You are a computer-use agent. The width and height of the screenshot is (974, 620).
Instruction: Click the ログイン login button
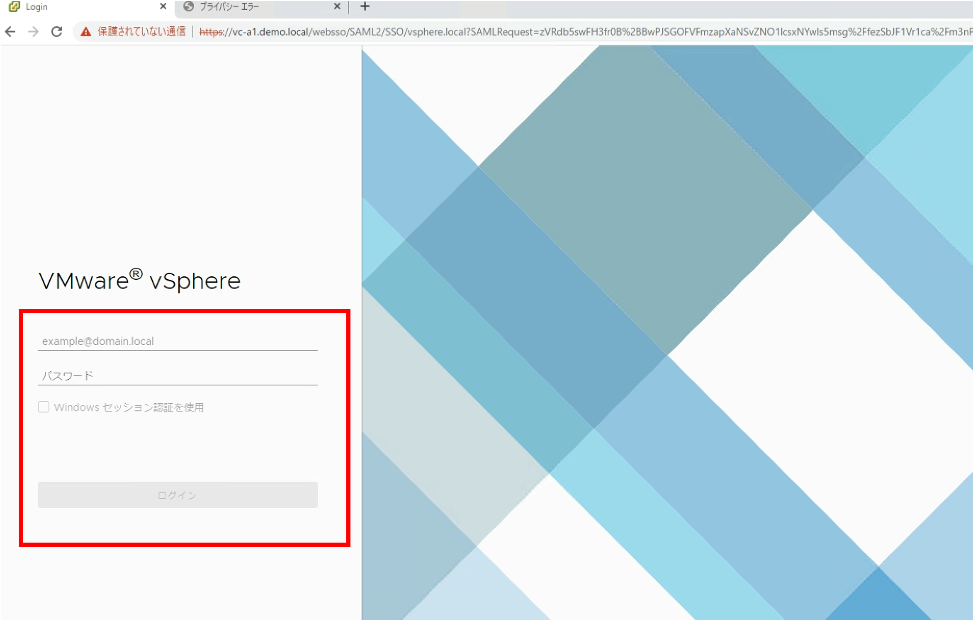[177, 494]
